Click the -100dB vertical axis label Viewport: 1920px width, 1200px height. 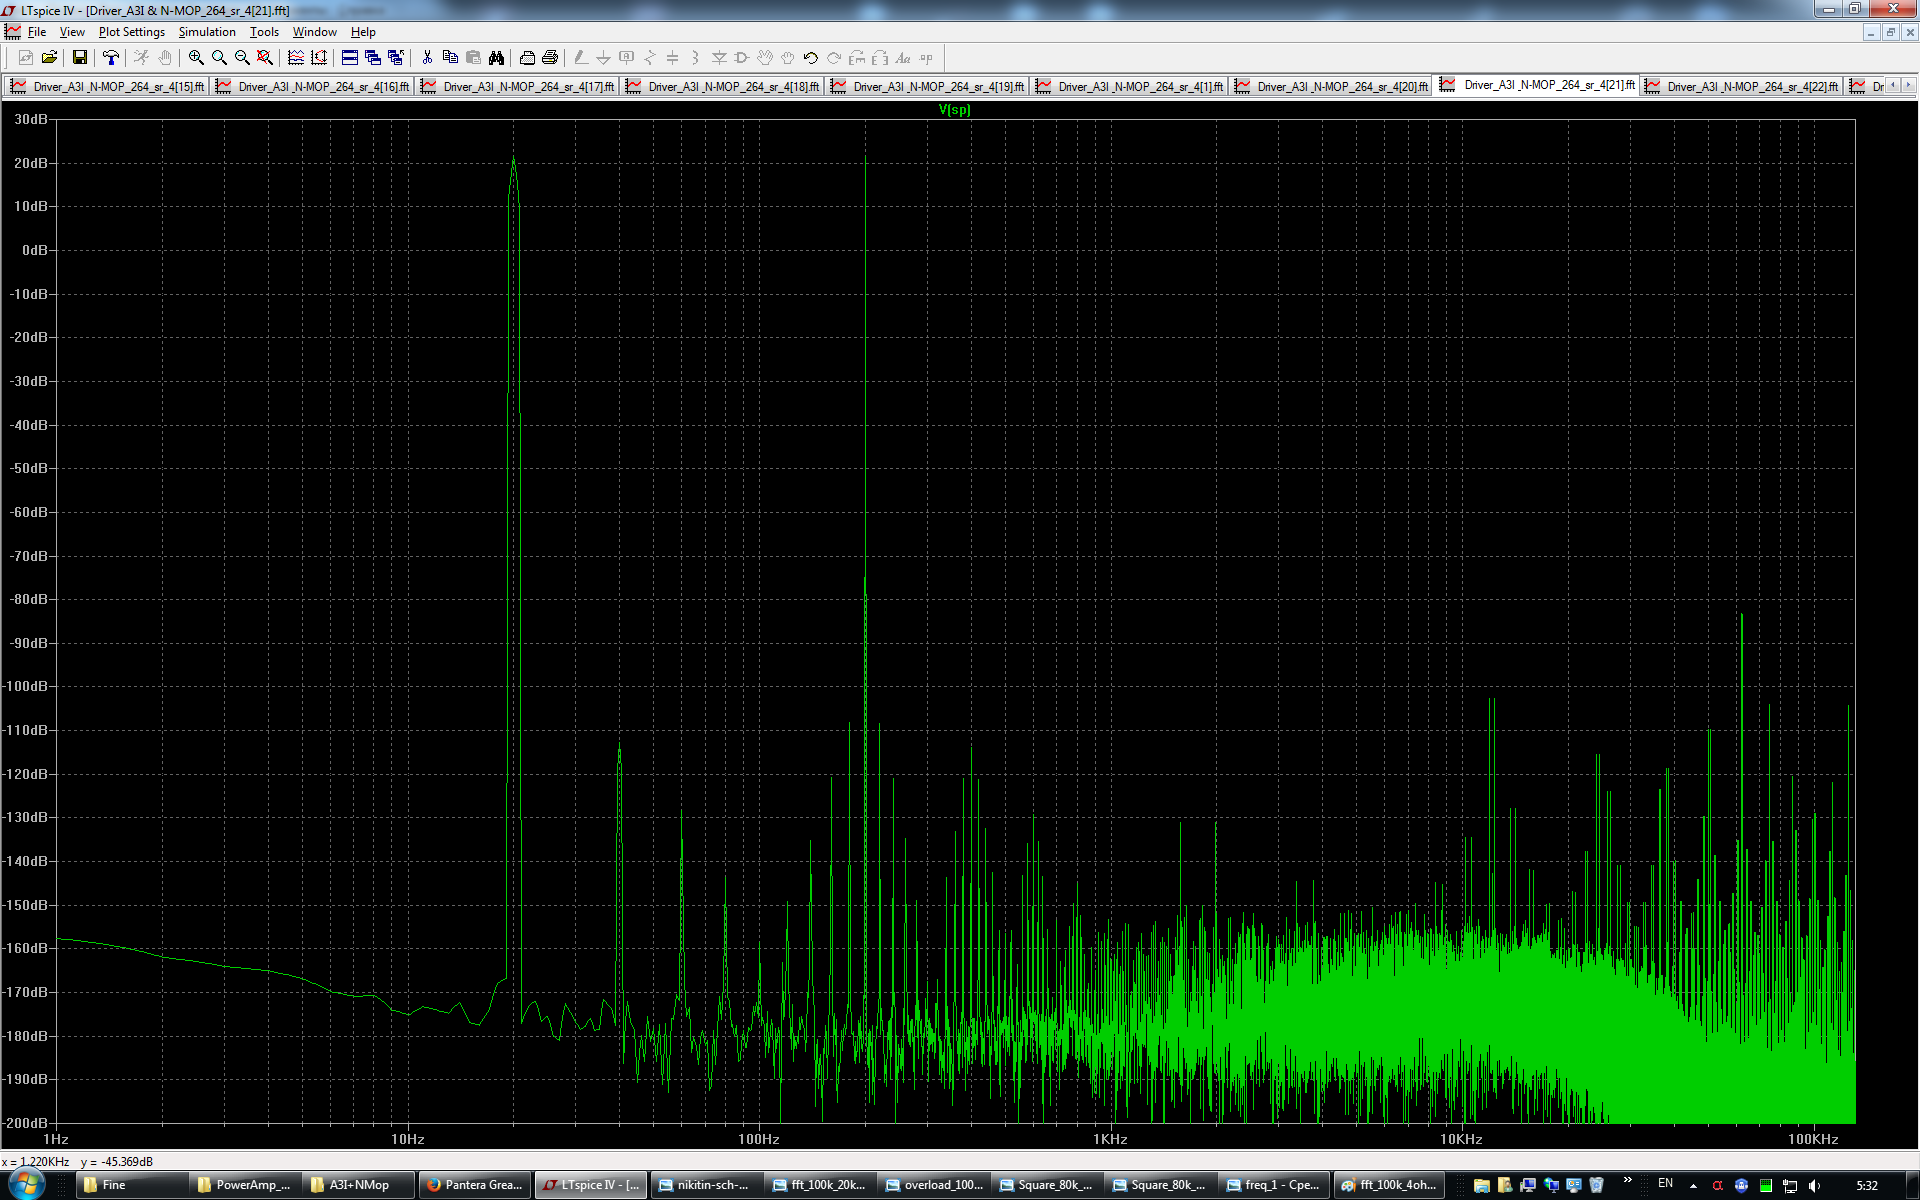[25, 686]
